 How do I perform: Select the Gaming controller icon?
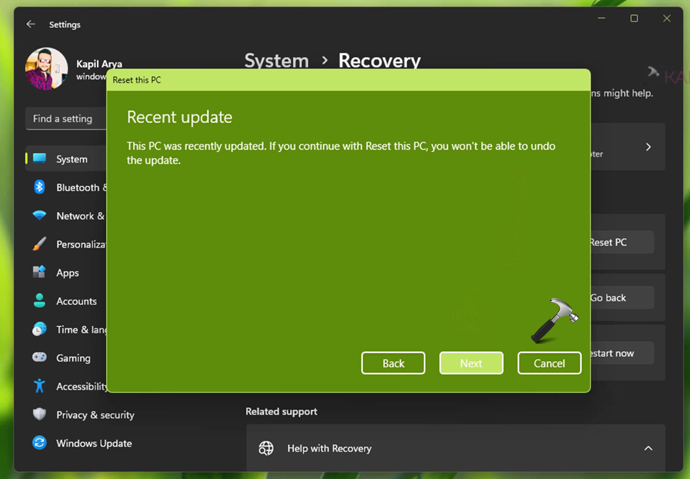(40, 357)
